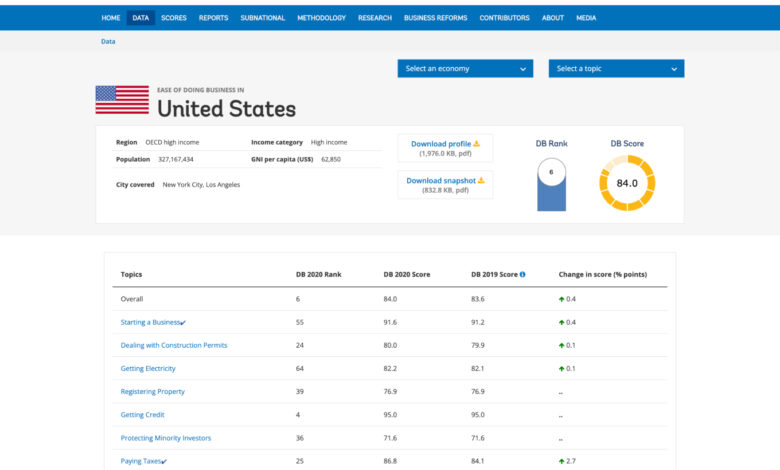The image size is (780, 470).
Task: Click the Overall row label
Action: pyautogui.click(x=132, y=299)
